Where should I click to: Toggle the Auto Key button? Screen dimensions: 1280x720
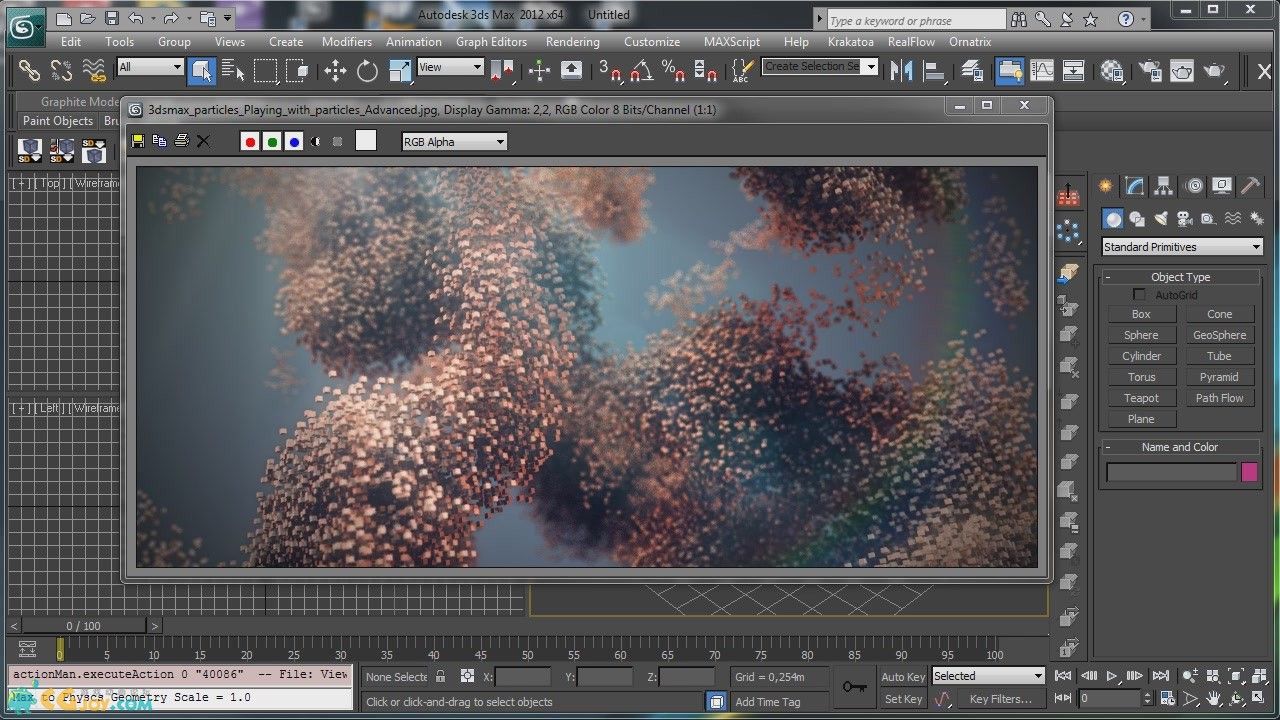[x=904, y=677]
